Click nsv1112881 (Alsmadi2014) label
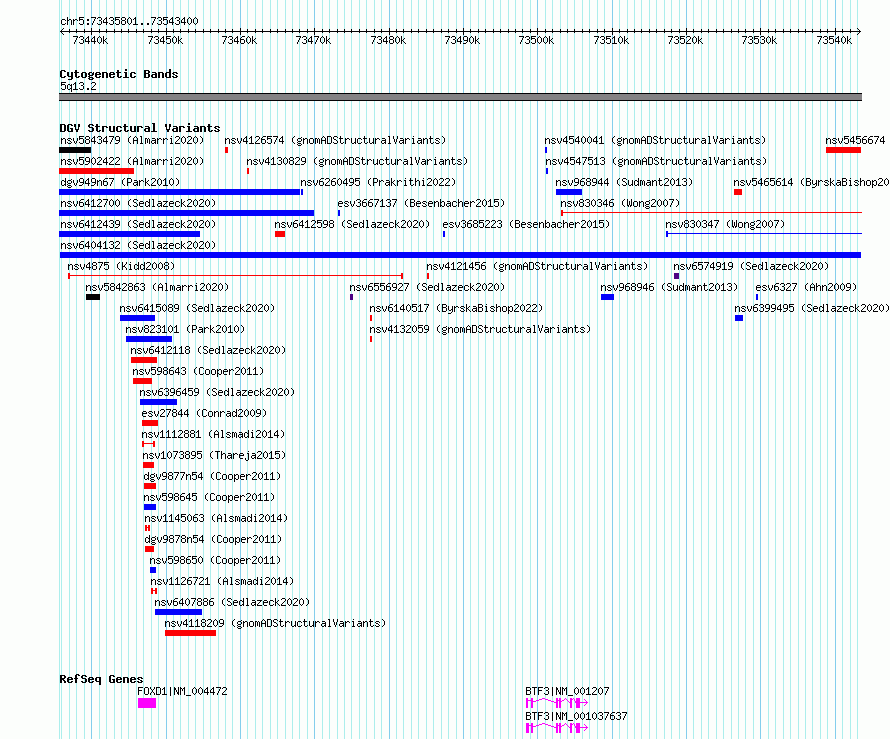The height and width of the screenshot is (739, 890). point(213,434)
